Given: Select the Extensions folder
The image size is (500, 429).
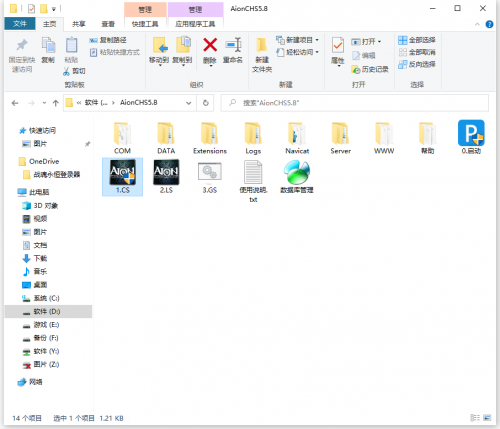Looking at the screenshot, I should 210,138.
